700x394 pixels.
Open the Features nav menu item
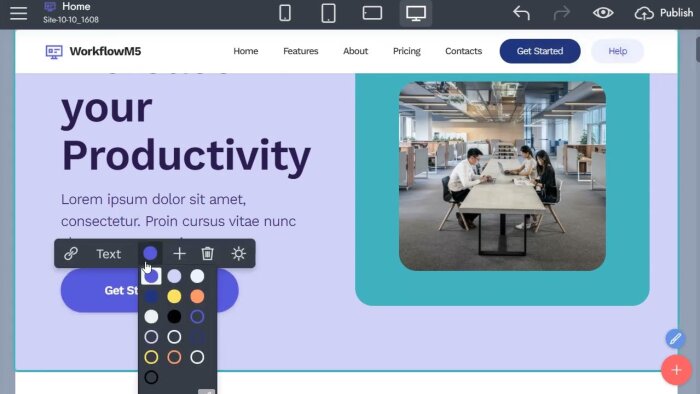click(x=300, y=51)
